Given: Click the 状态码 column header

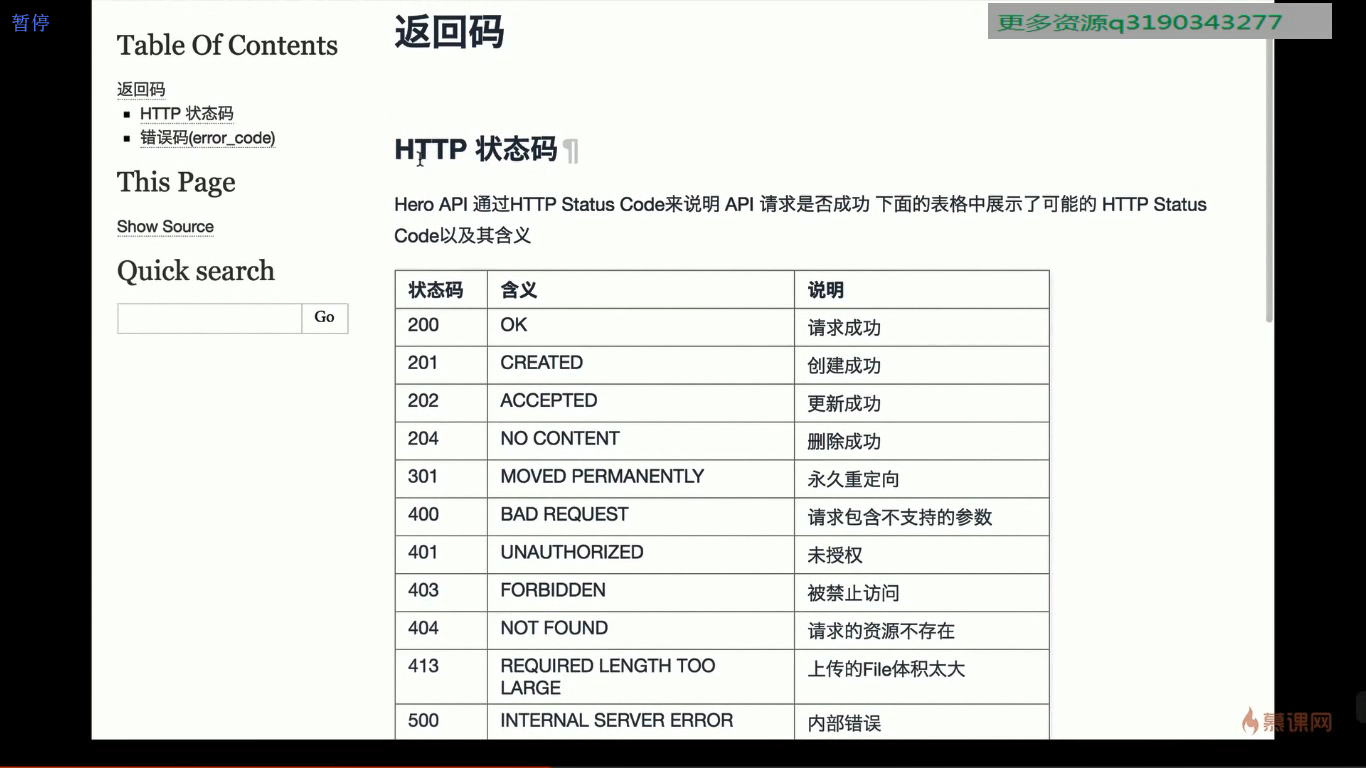Looking at the screenshot, I should (x=441, y=289).
